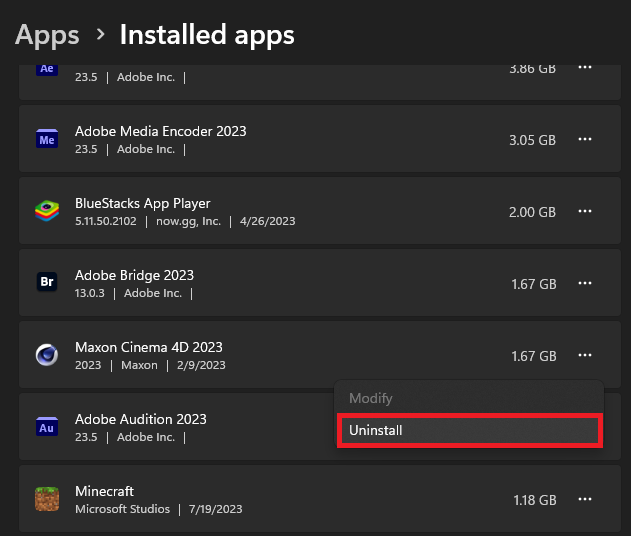631x536 pixels.
Task: Toggle the three-dot menu for Maxon Cinema 4D
Action: (x=586, y=355)
